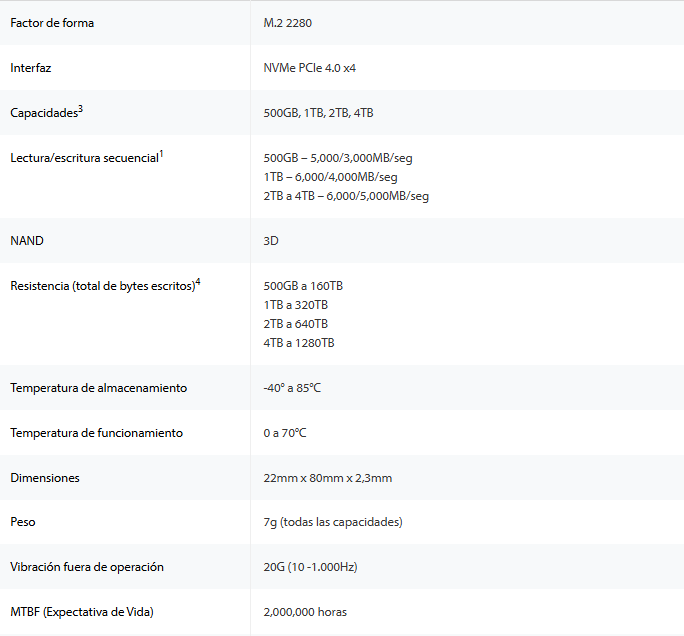Open footnote 4 beside Resistencia label
Image resolution: width=684 pixels, height=636 pixels.
click(x=198, y=282)
